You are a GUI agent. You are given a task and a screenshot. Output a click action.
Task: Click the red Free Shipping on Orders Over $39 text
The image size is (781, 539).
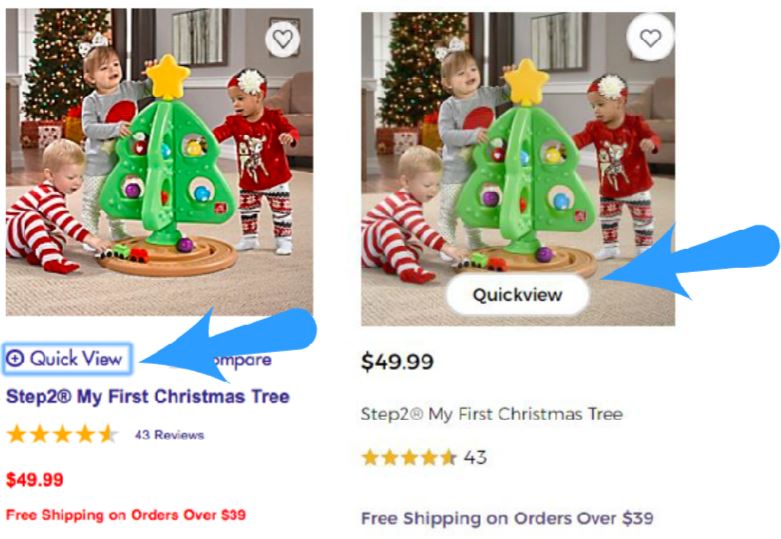click(x=126, y=515)
